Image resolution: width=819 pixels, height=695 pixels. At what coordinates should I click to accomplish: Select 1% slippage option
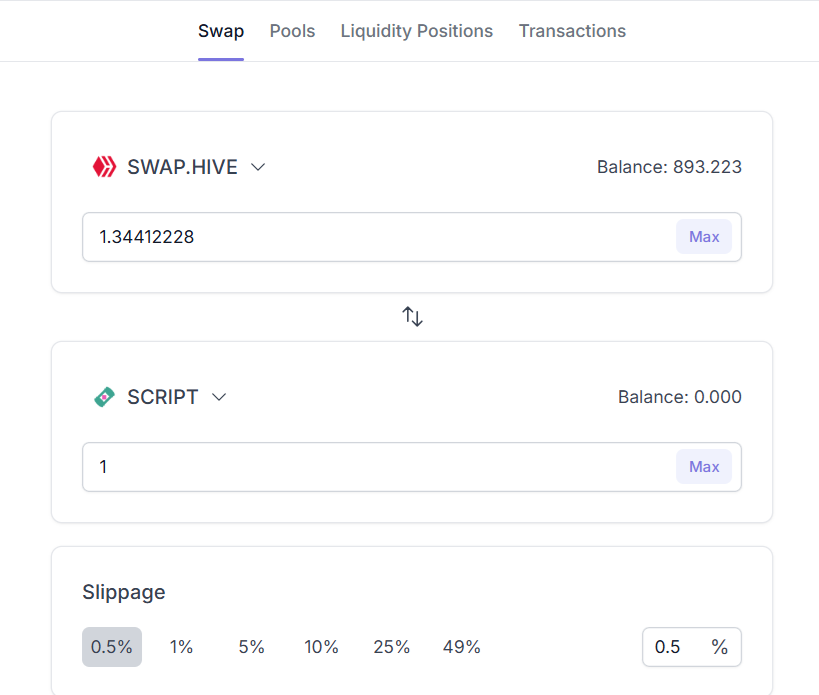pos(181,647)
